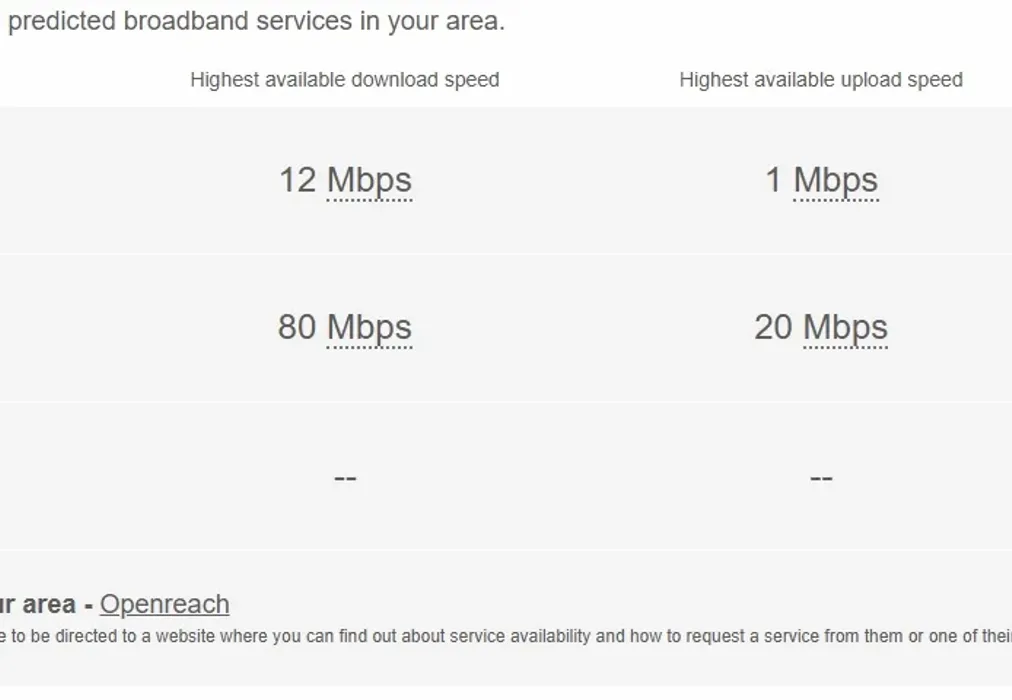Click the Mbps abbreviation beside 1 upload
The width and height of the screenshot is (1012, 700).
coord(836,181)
